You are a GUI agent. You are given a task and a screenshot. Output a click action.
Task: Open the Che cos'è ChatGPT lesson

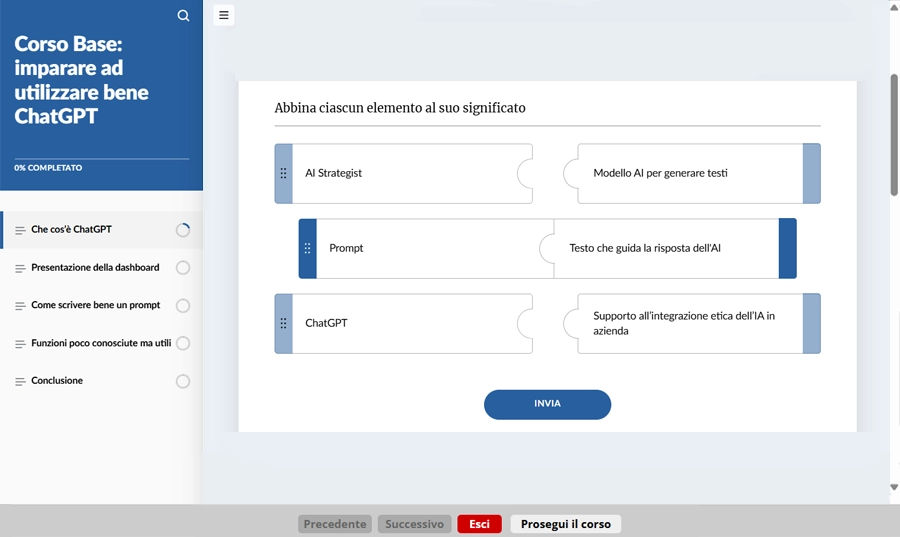102,229
